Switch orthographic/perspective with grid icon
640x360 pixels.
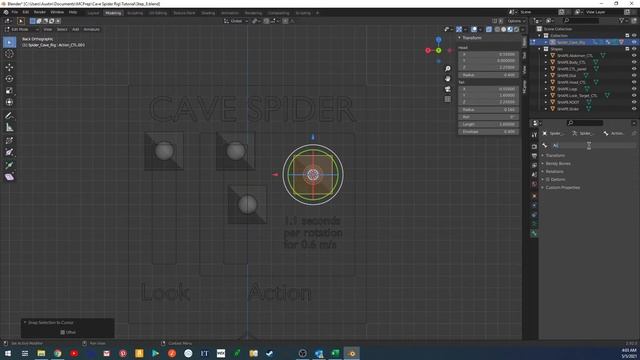pos(448,99)
